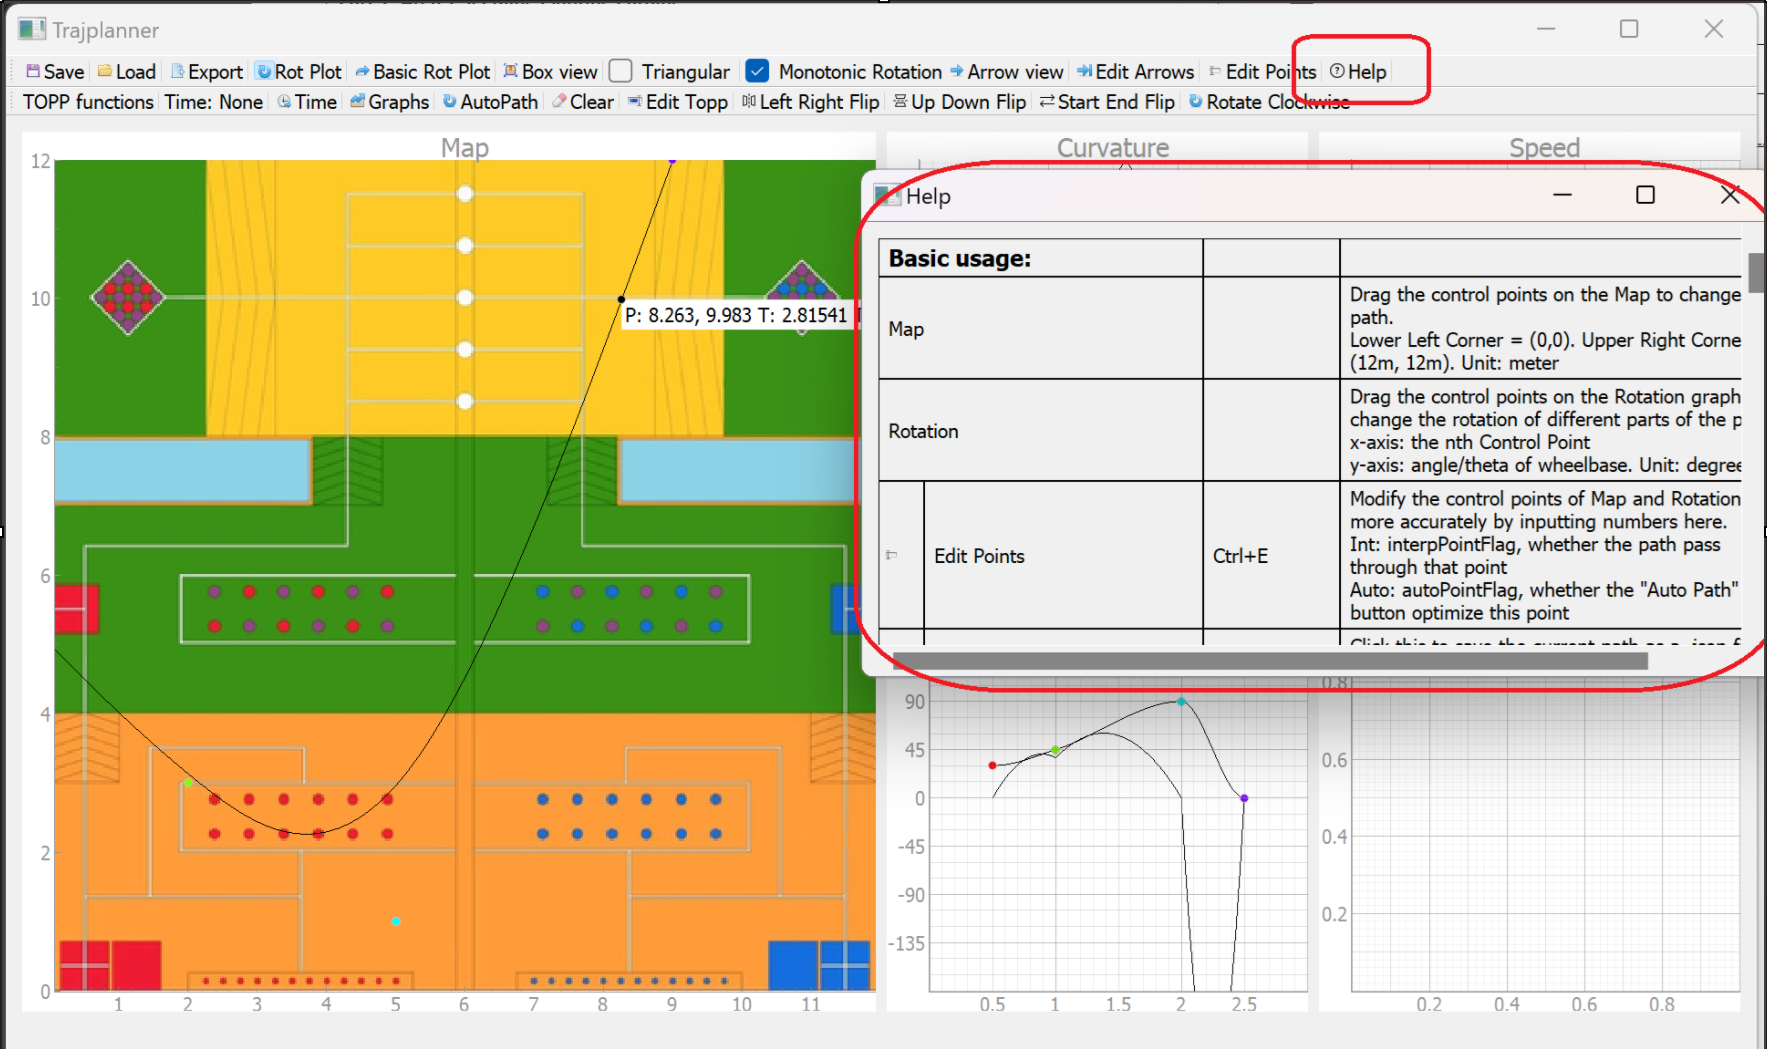Open the Rot Plot view
This screenshot has width=1767, height=1049.
pyautogui.click(x=299, y=71)
